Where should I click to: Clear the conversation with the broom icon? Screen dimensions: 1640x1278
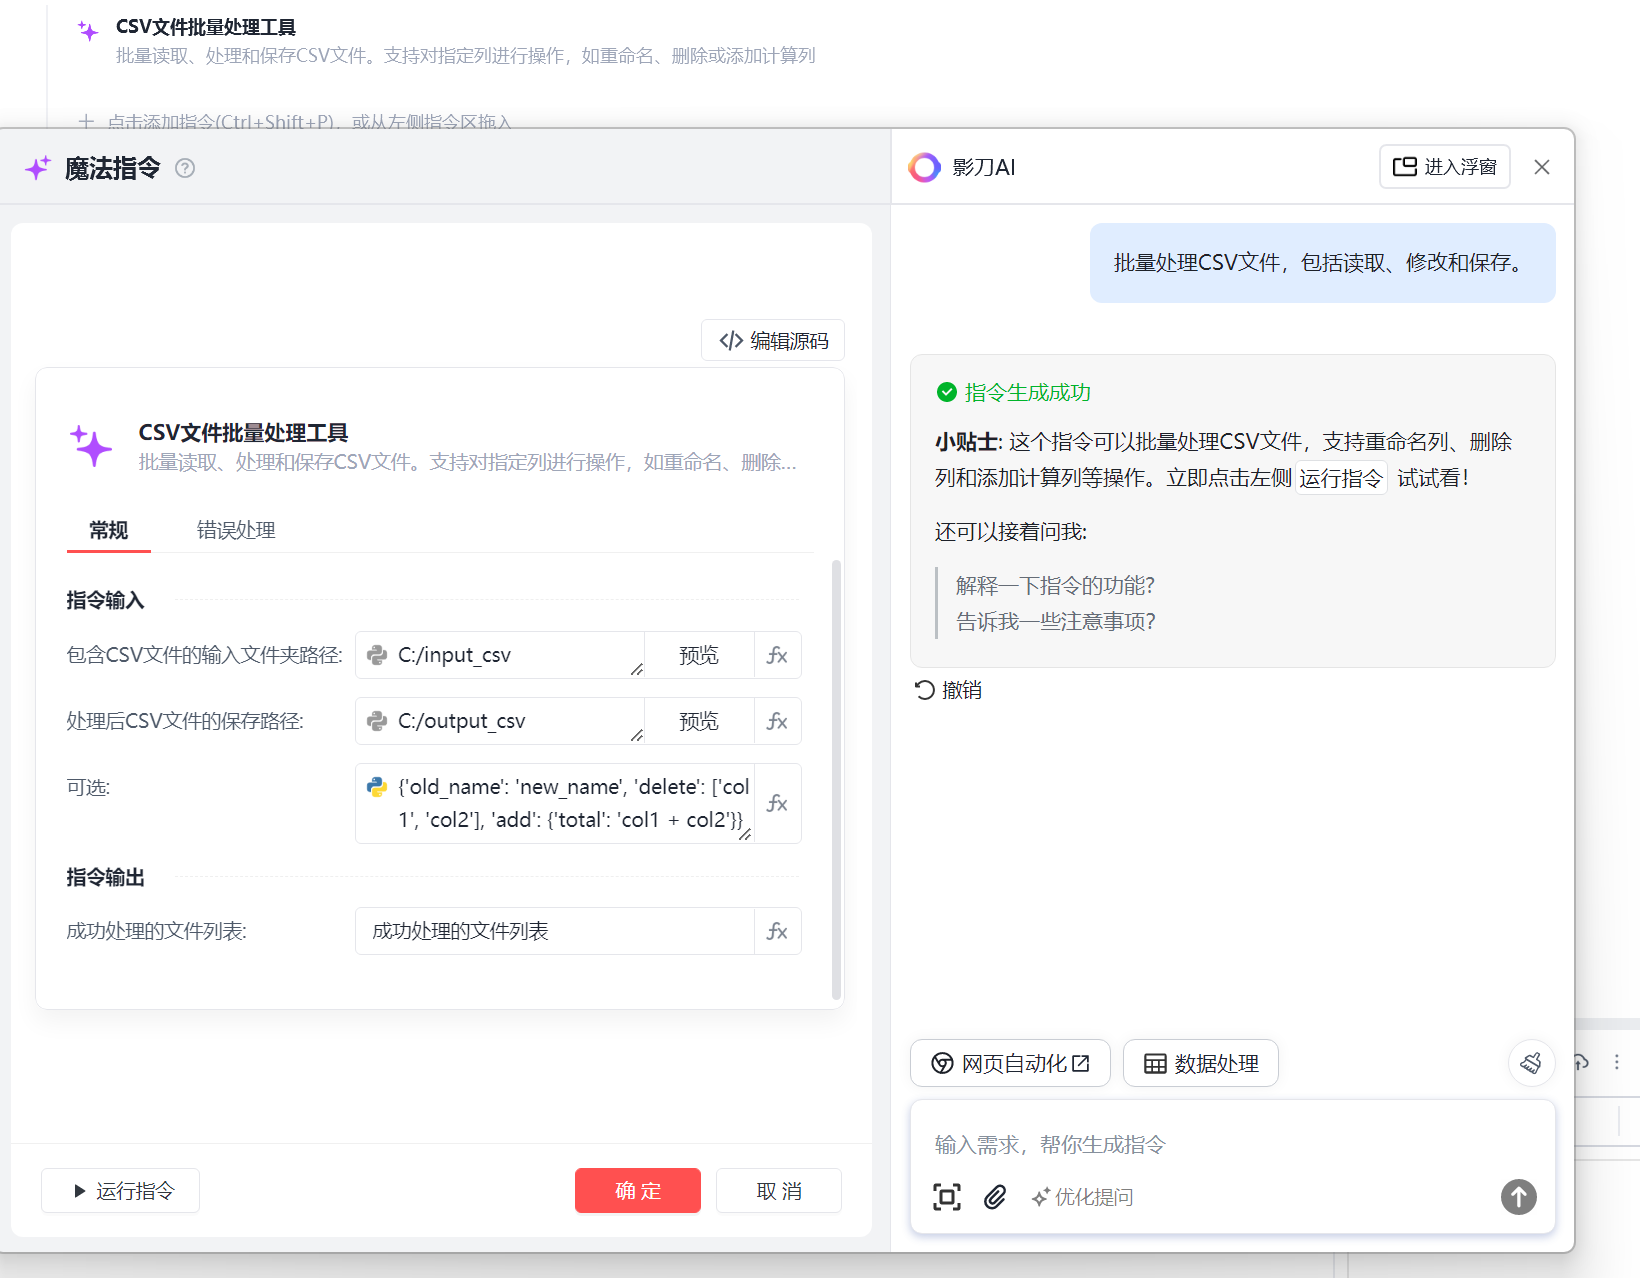(1531, 1063)
